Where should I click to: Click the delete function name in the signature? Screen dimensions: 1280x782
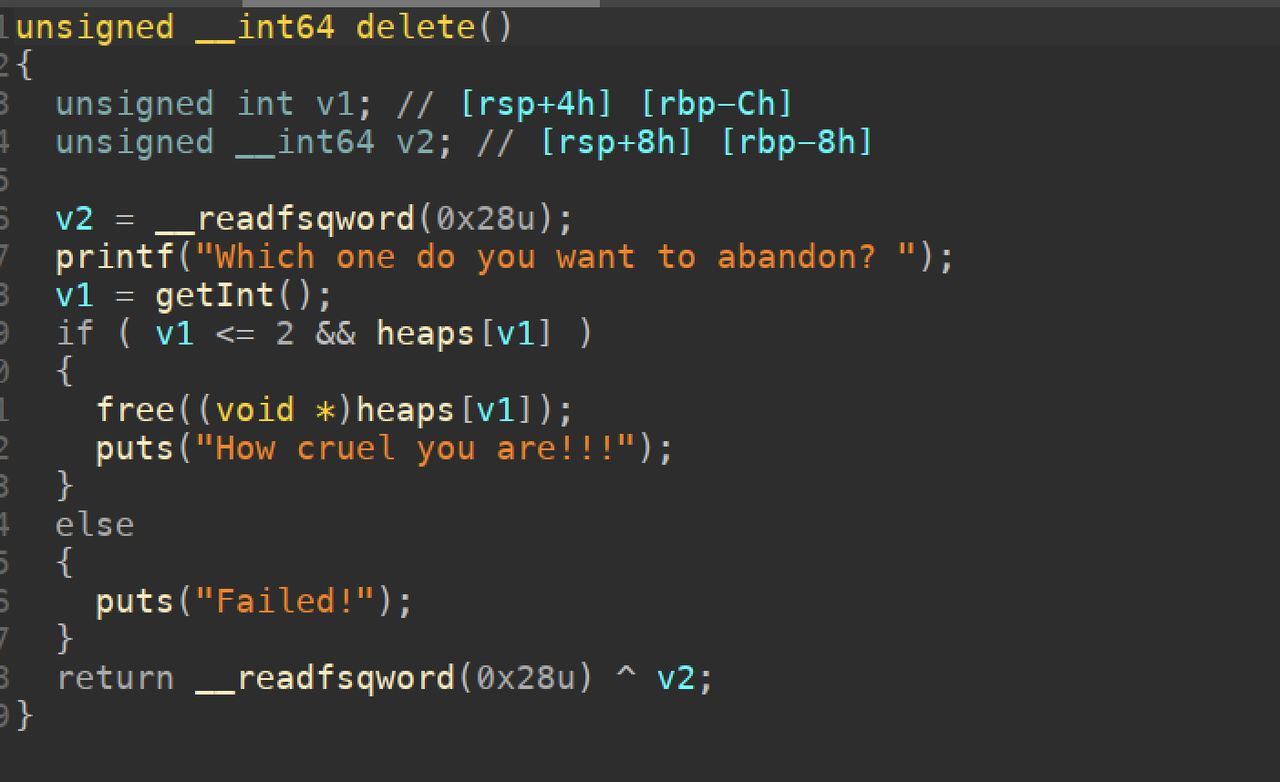[417, 27]
